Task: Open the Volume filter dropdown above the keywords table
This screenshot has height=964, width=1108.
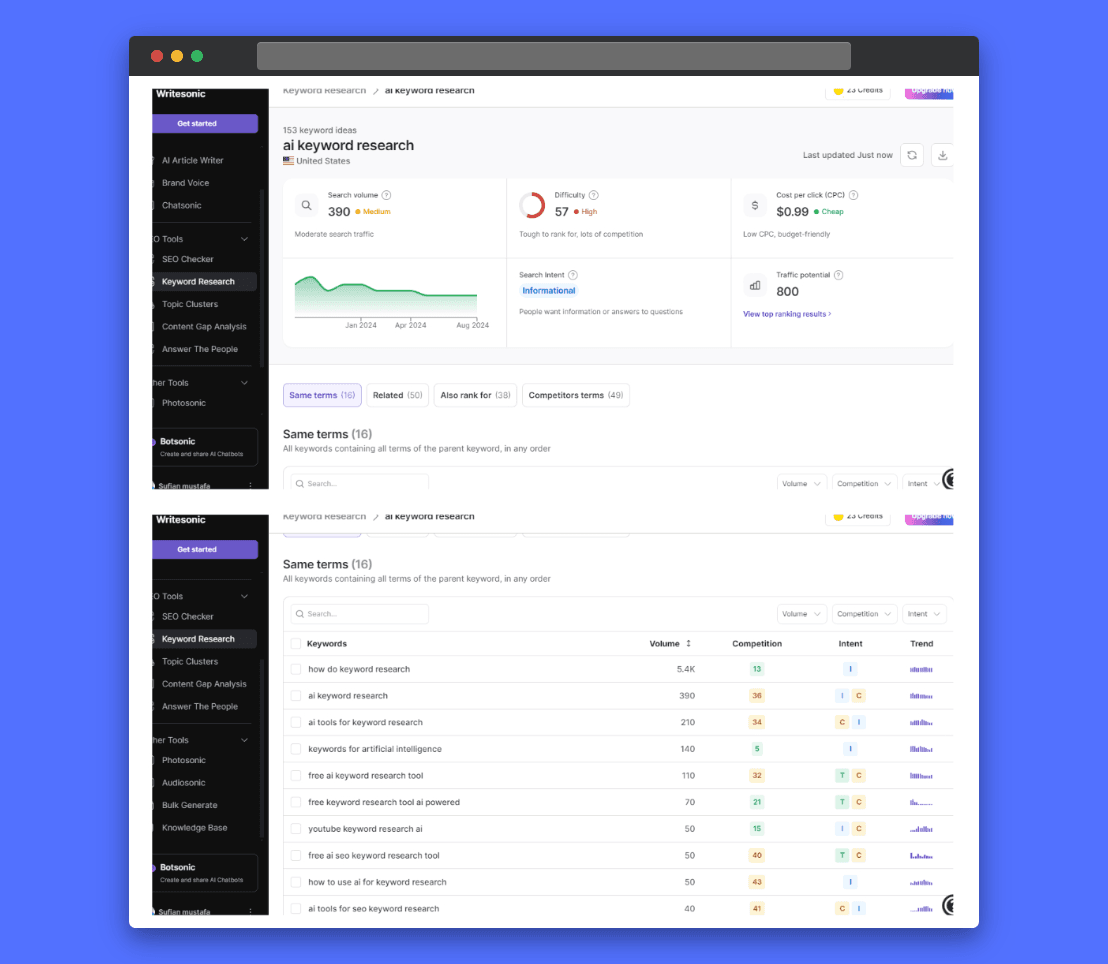Action: [x=801, y=613]
